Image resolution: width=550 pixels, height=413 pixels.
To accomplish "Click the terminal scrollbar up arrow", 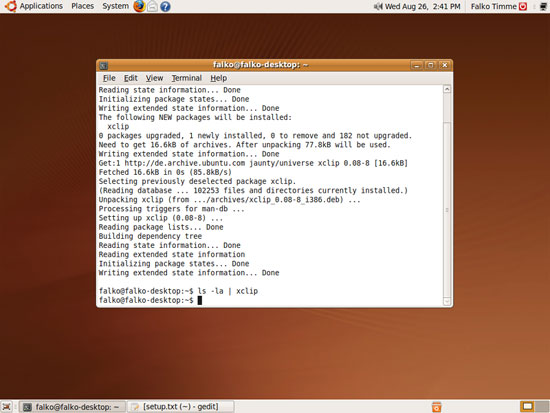I will (447, 89).
